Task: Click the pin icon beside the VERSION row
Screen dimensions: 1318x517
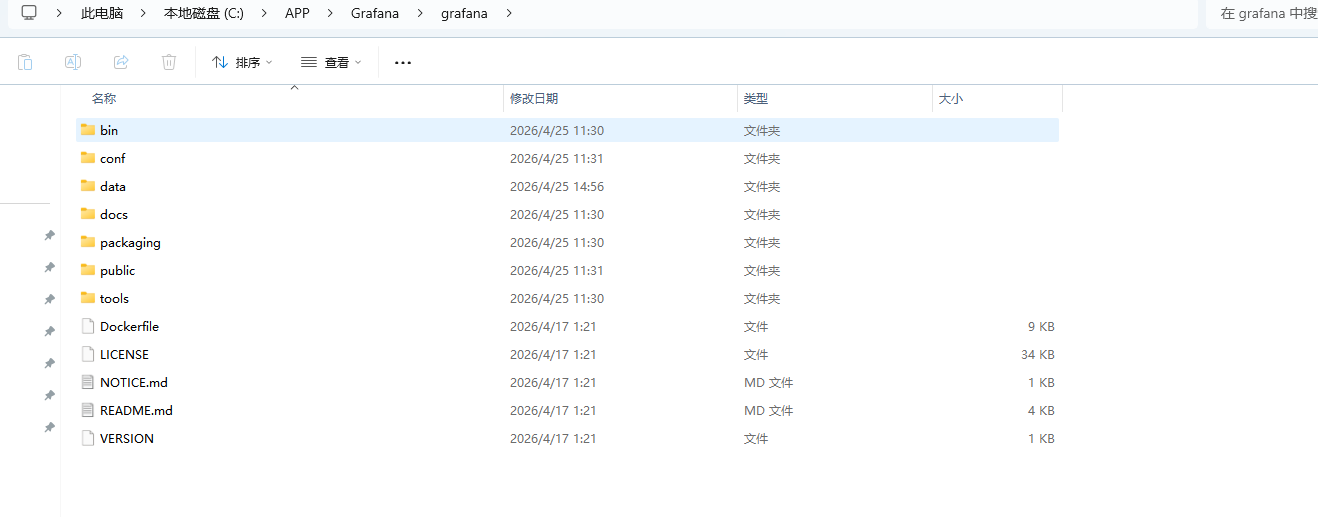Action: (x=49, y=427)
